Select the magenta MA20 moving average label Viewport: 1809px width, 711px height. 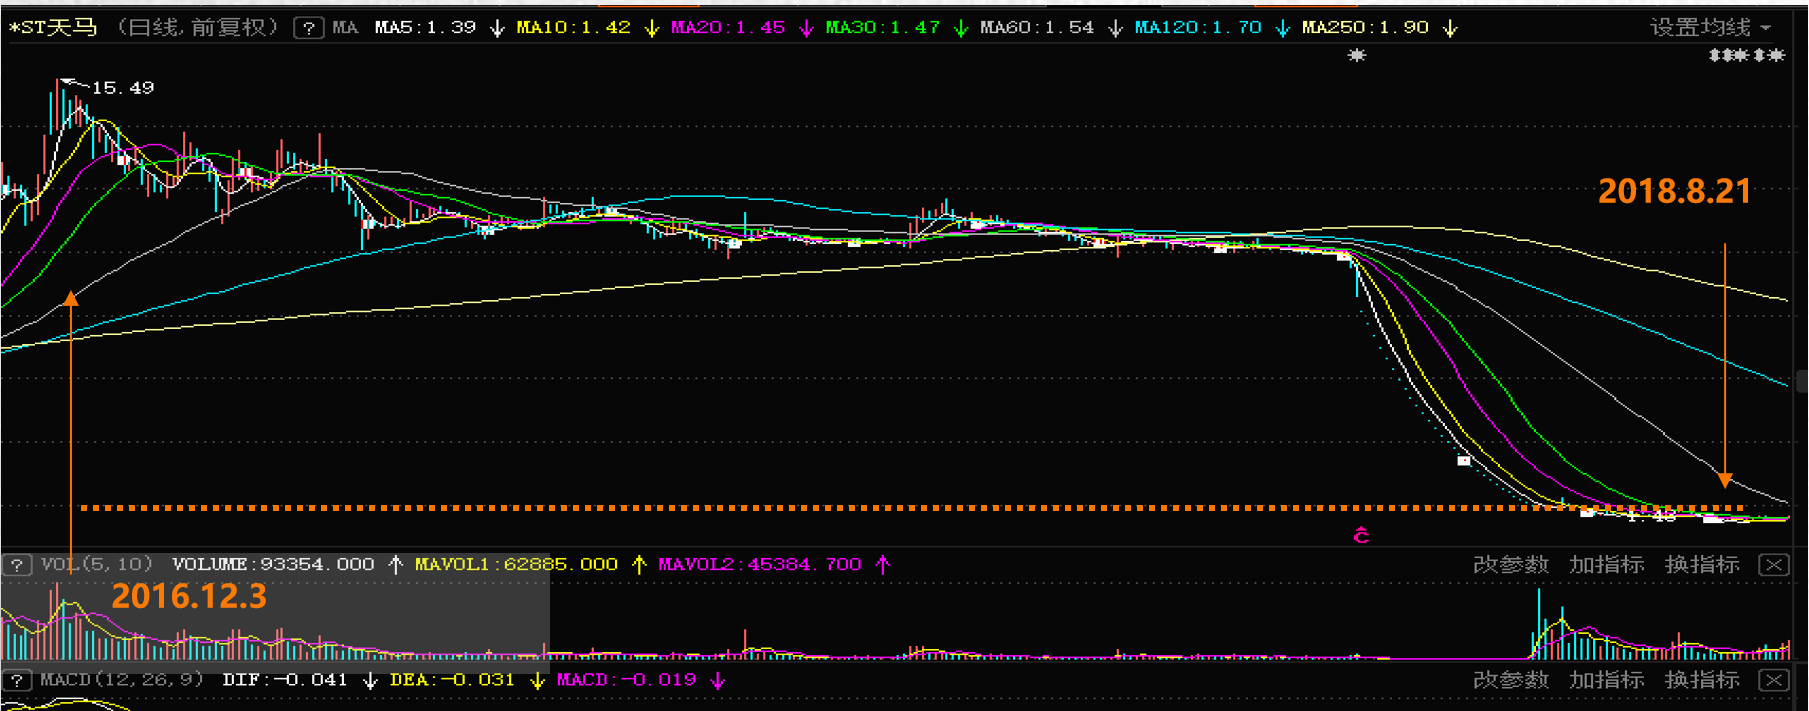[x=727, y=28]
